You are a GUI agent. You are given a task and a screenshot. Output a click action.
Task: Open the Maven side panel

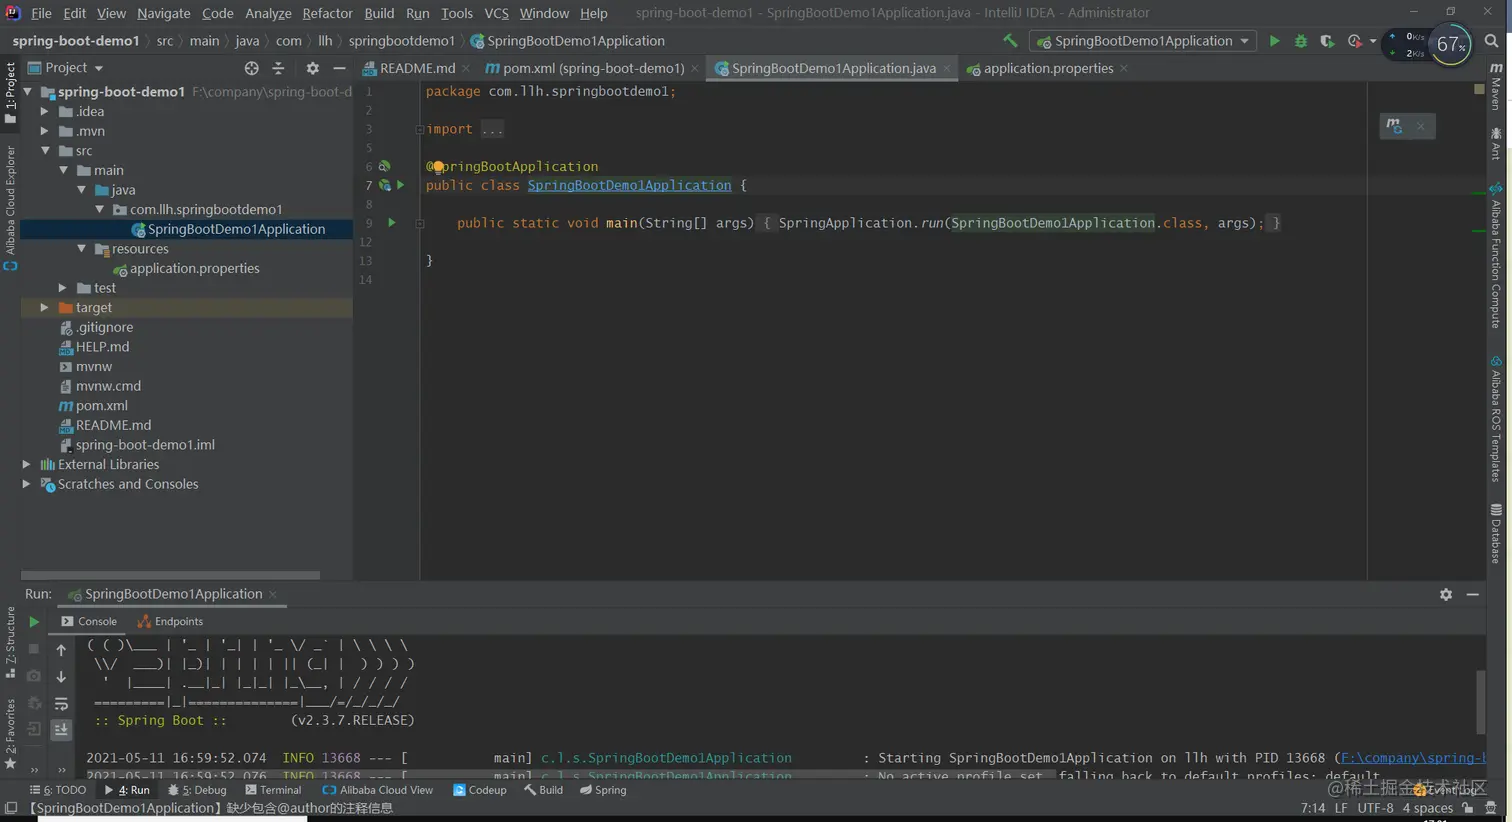point(1496,86)
